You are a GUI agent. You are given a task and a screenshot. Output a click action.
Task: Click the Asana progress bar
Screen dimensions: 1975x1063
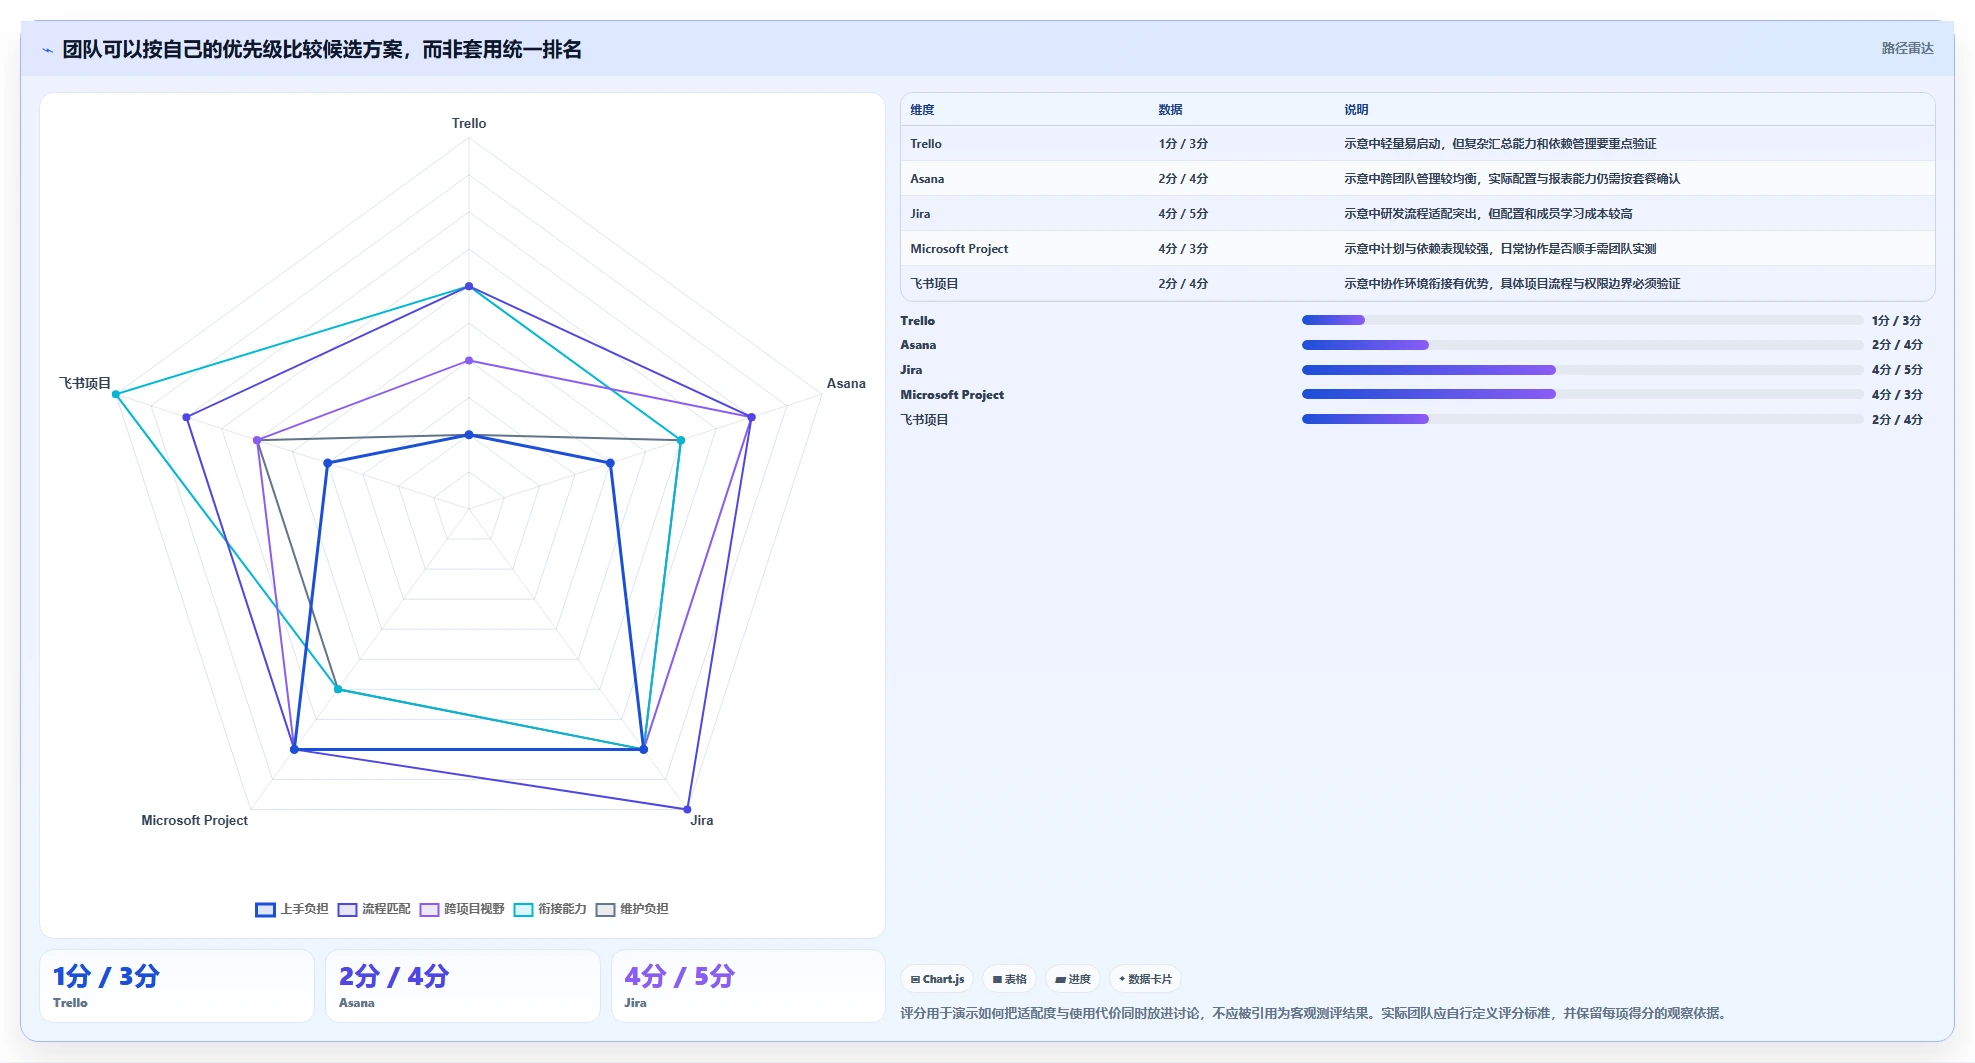1582,345
